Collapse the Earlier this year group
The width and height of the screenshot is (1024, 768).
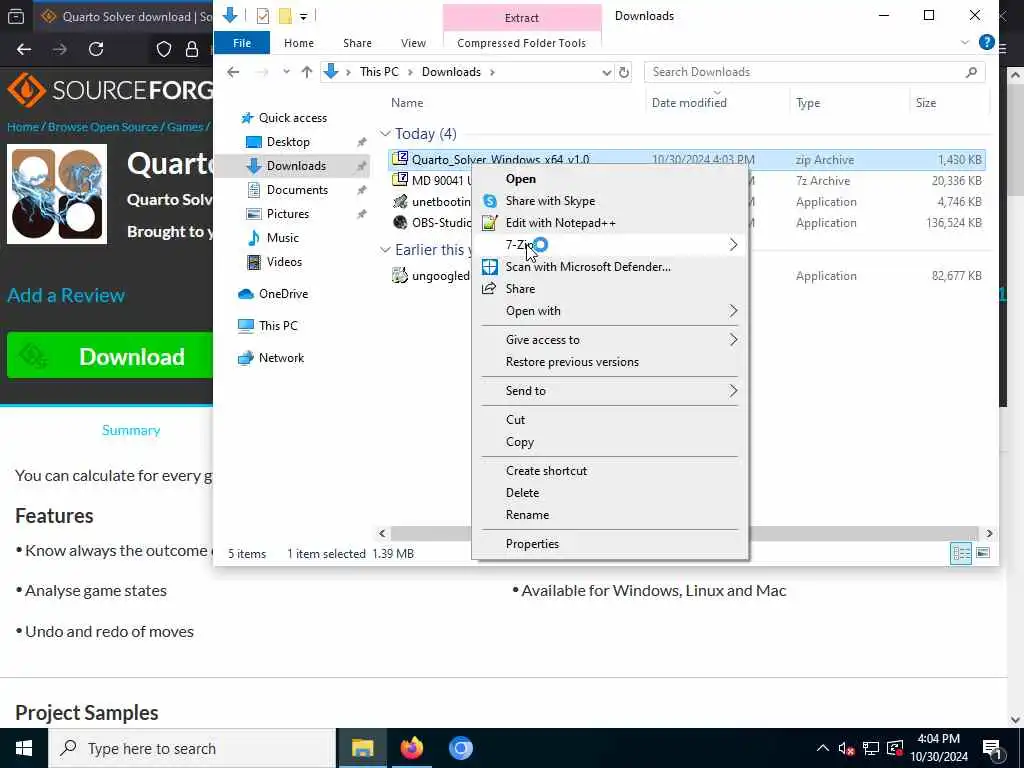tap(385, 249)
